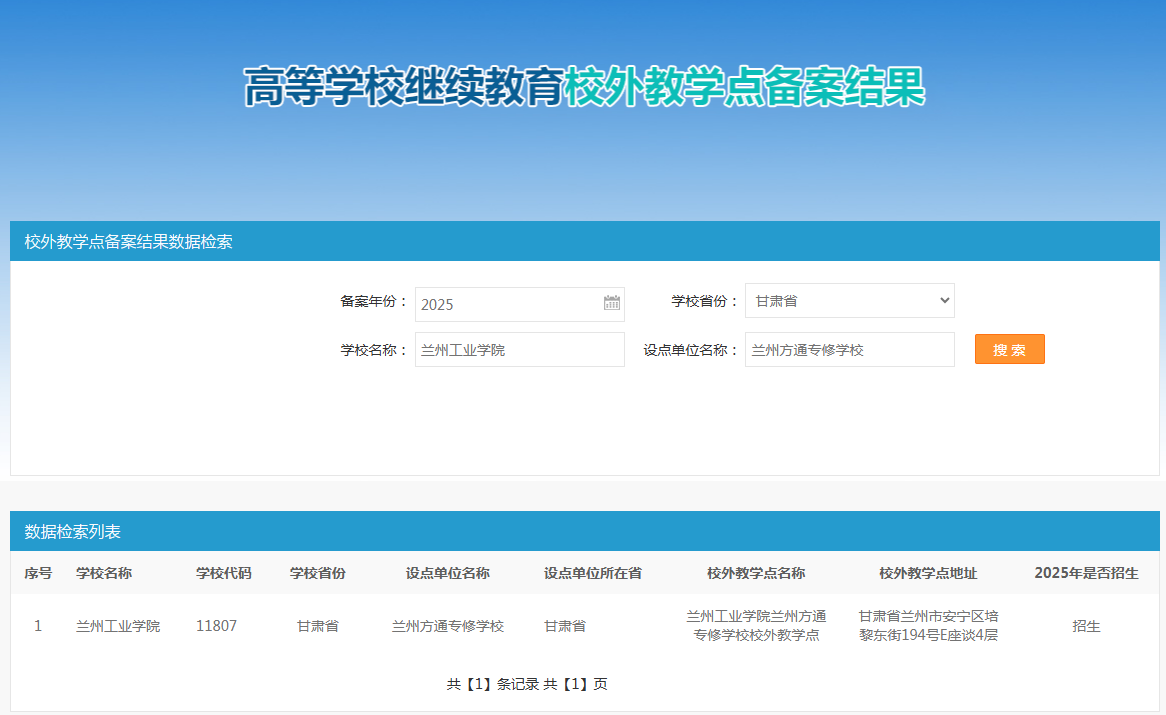This screenshot has width=1166, height=715.
Task: Select the teaching point address cell
Action: pos(928,626)
